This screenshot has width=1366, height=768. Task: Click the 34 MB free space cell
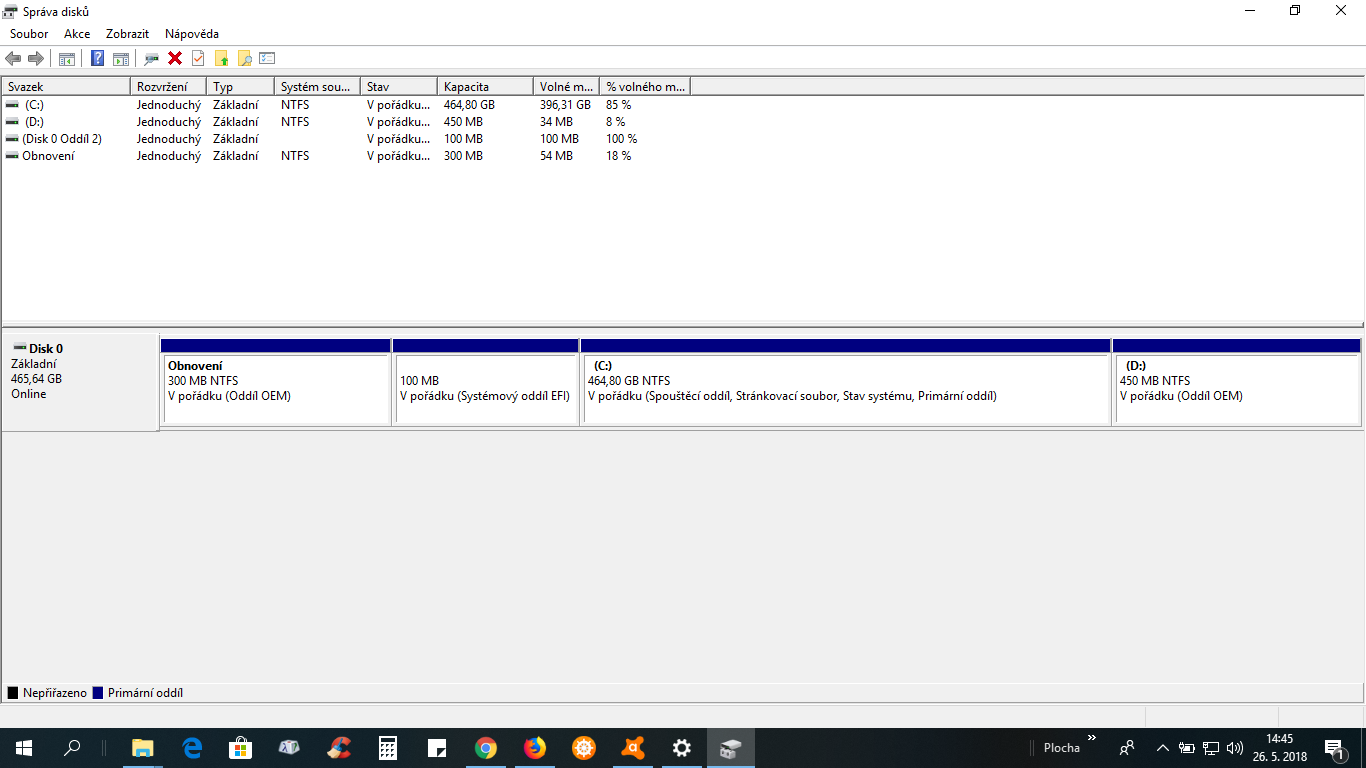click(556, 122)
